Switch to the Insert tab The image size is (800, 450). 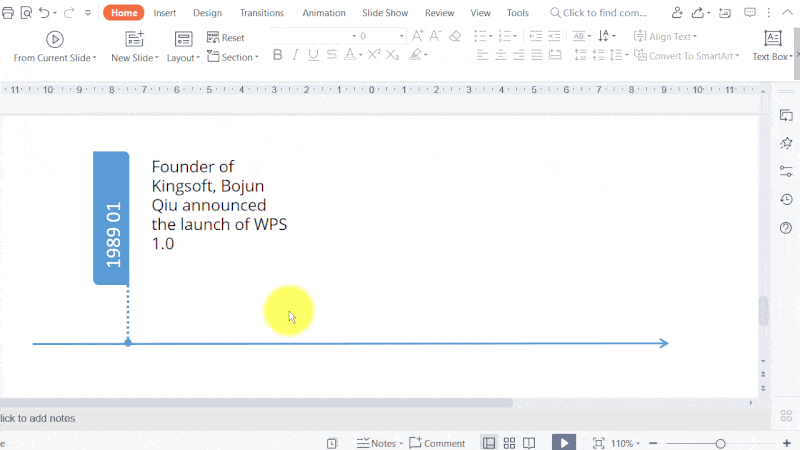tap(165, 13)
